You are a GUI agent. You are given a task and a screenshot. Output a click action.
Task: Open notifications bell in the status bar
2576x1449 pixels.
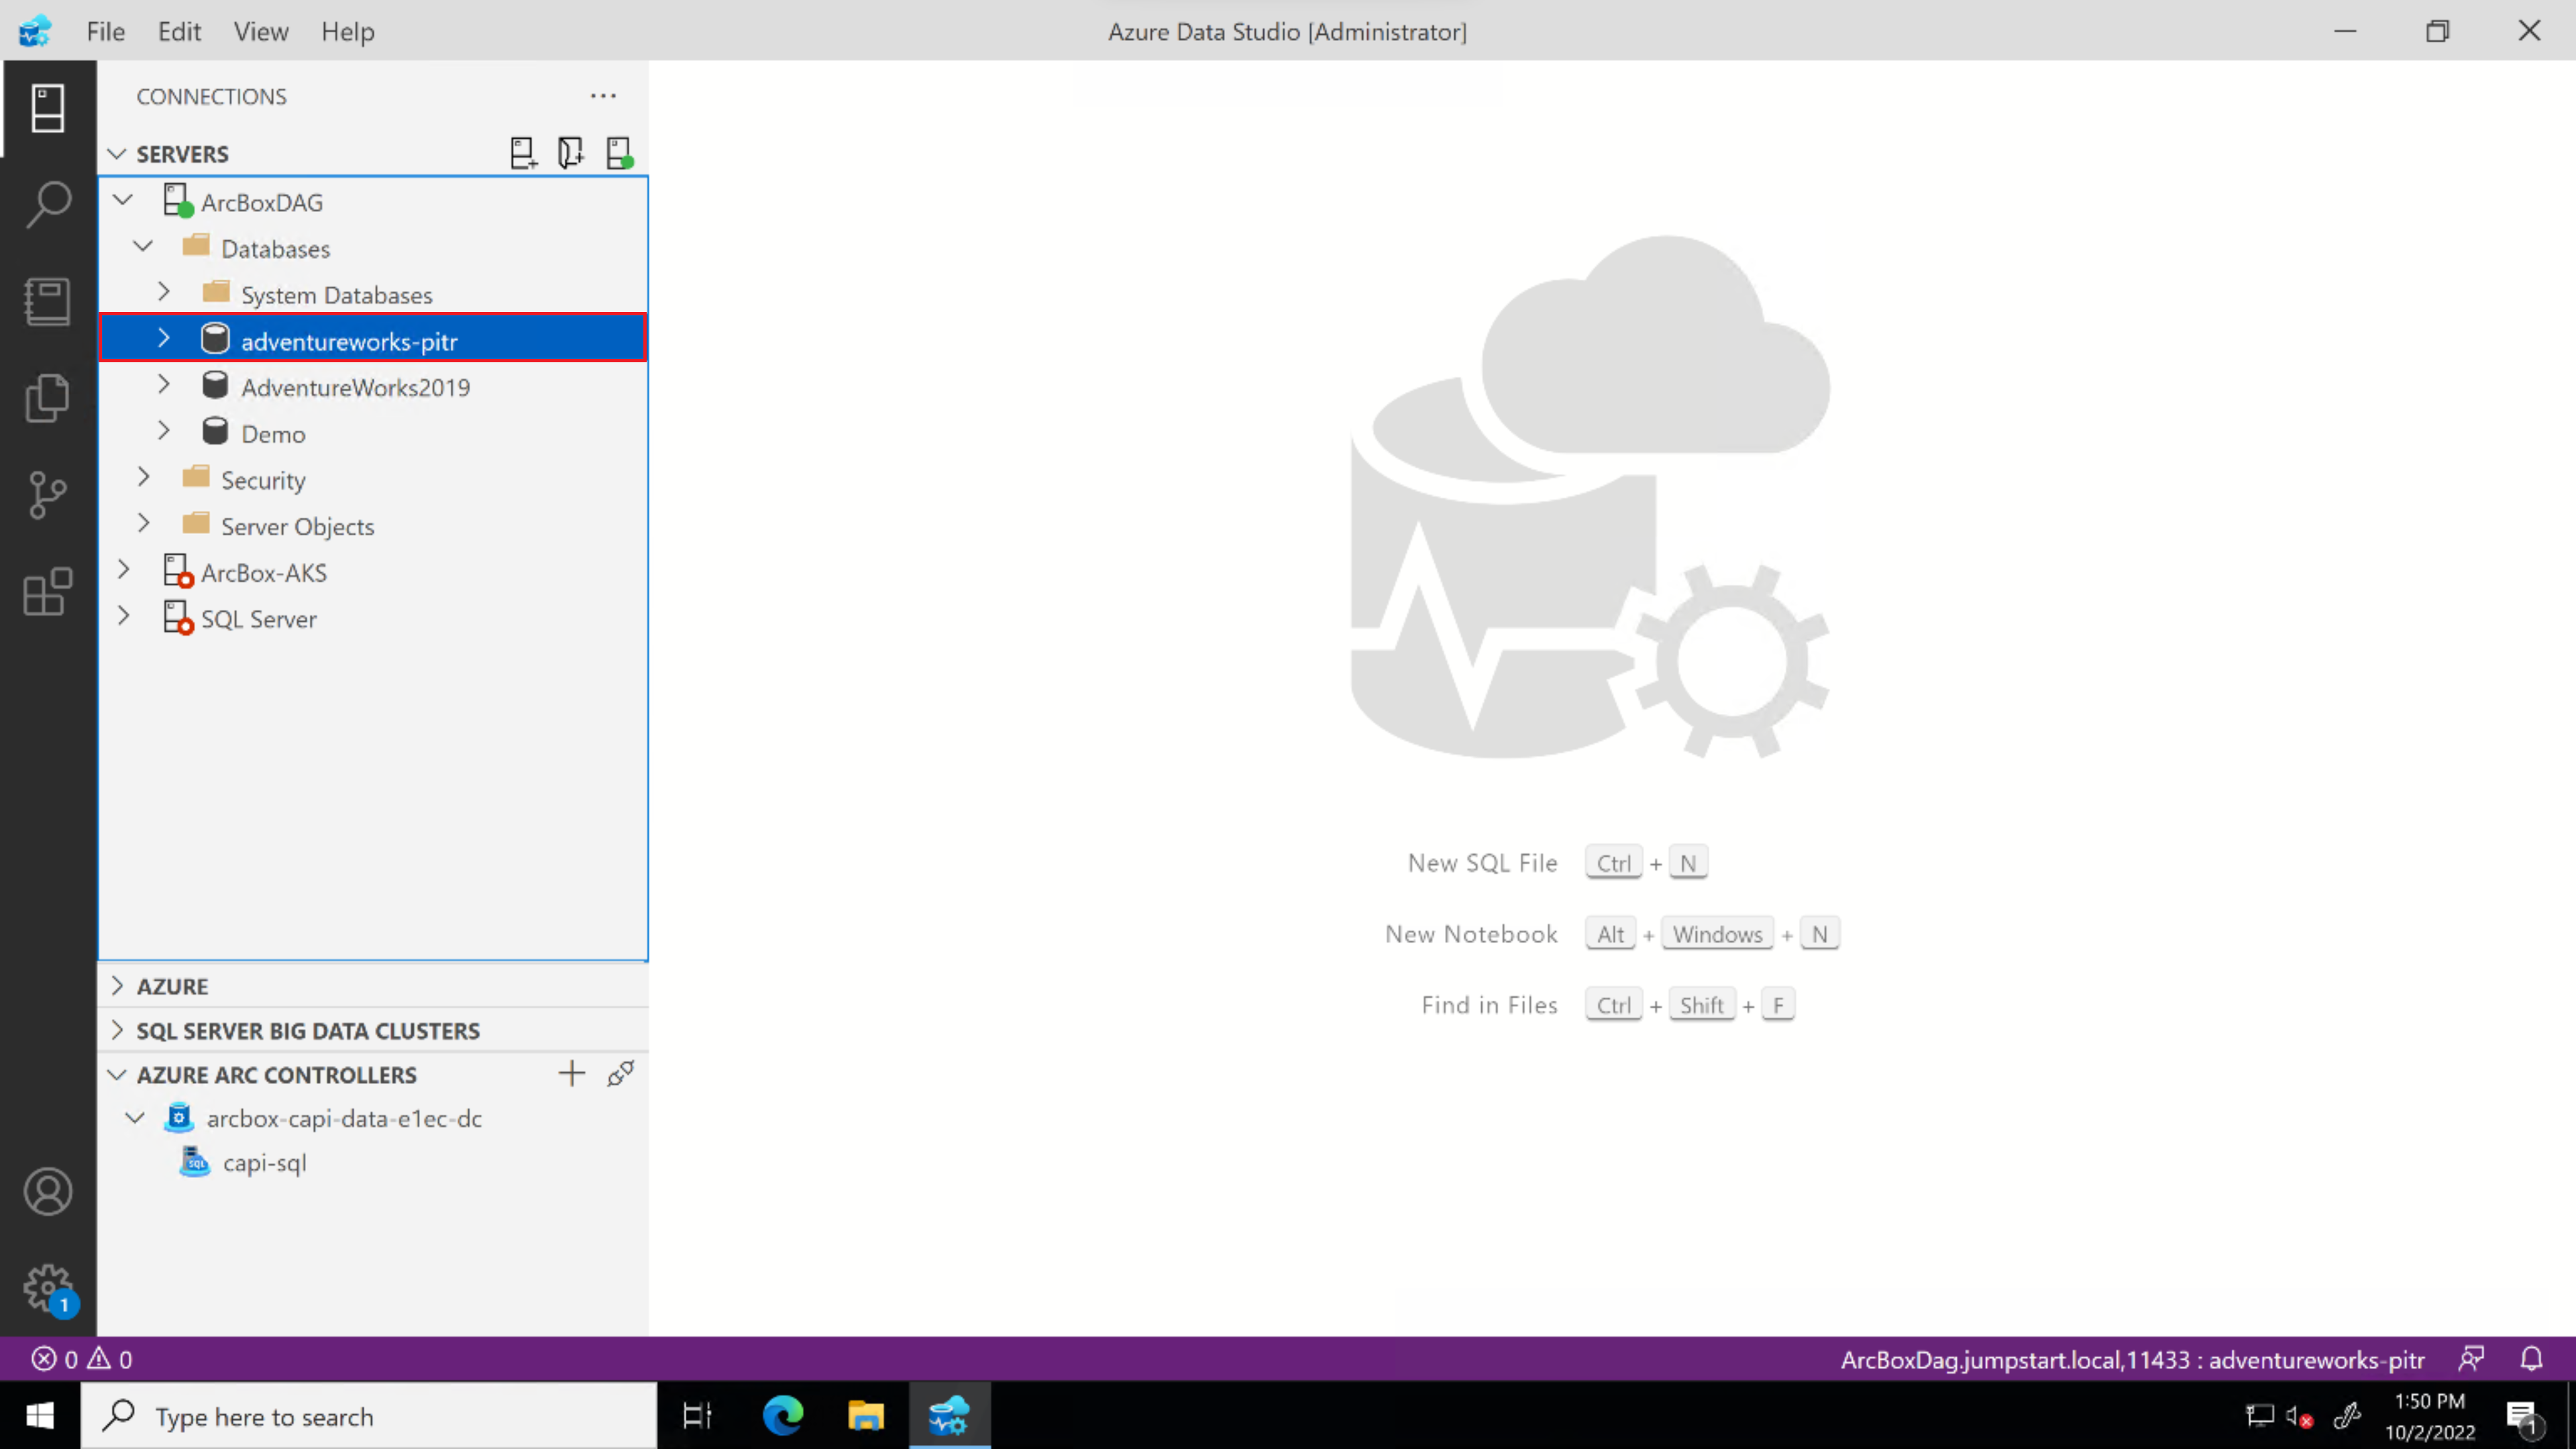click(x=2531, y=1359)
